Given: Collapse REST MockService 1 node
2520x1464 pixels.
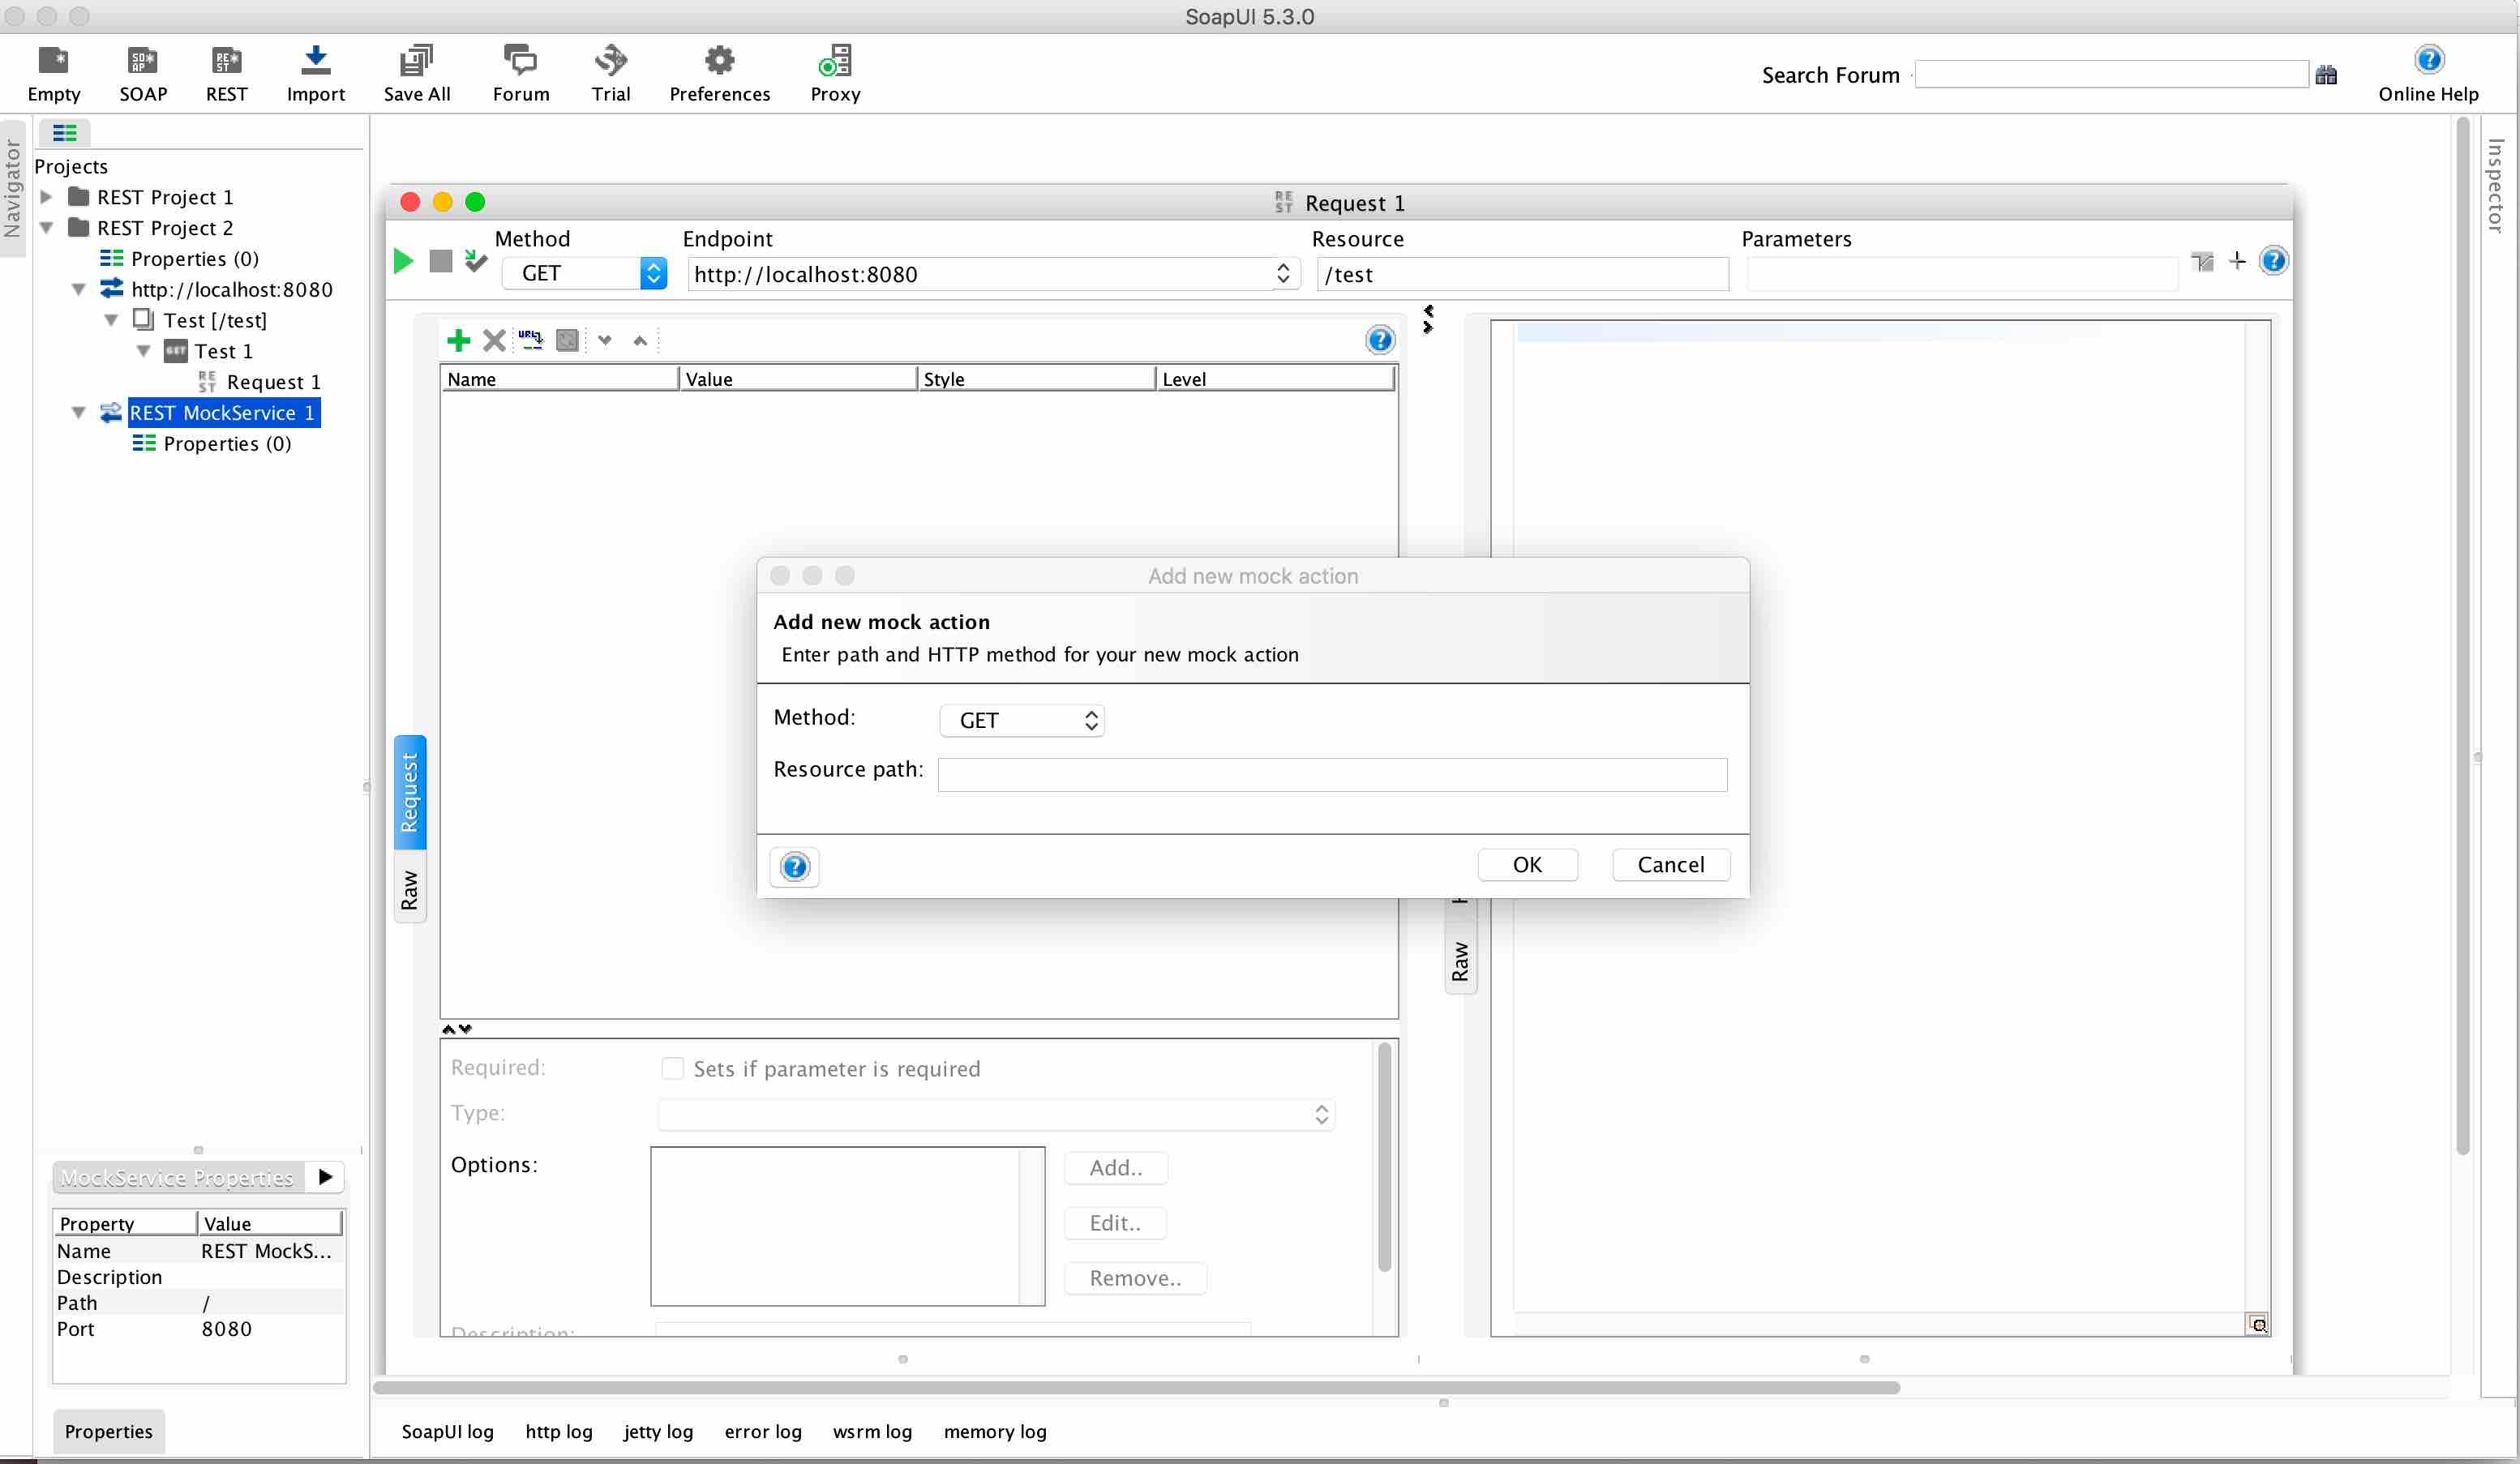Looking at the screenshot, I should [79, 413].
